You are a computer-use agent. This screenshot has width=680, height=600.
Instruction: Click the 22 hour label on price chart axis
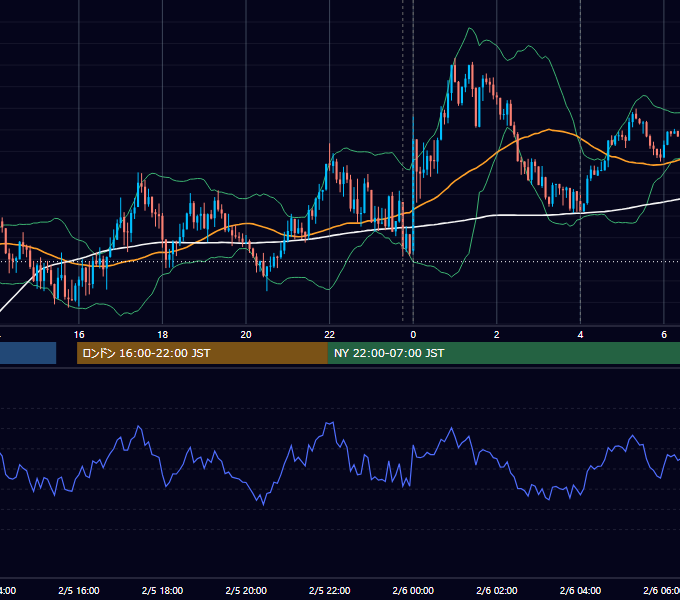coord(330,335)
